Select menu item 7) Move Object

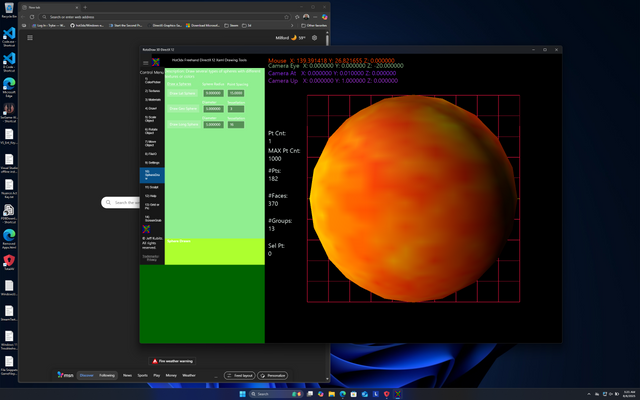pyautogui.click(x=152, y=143)
